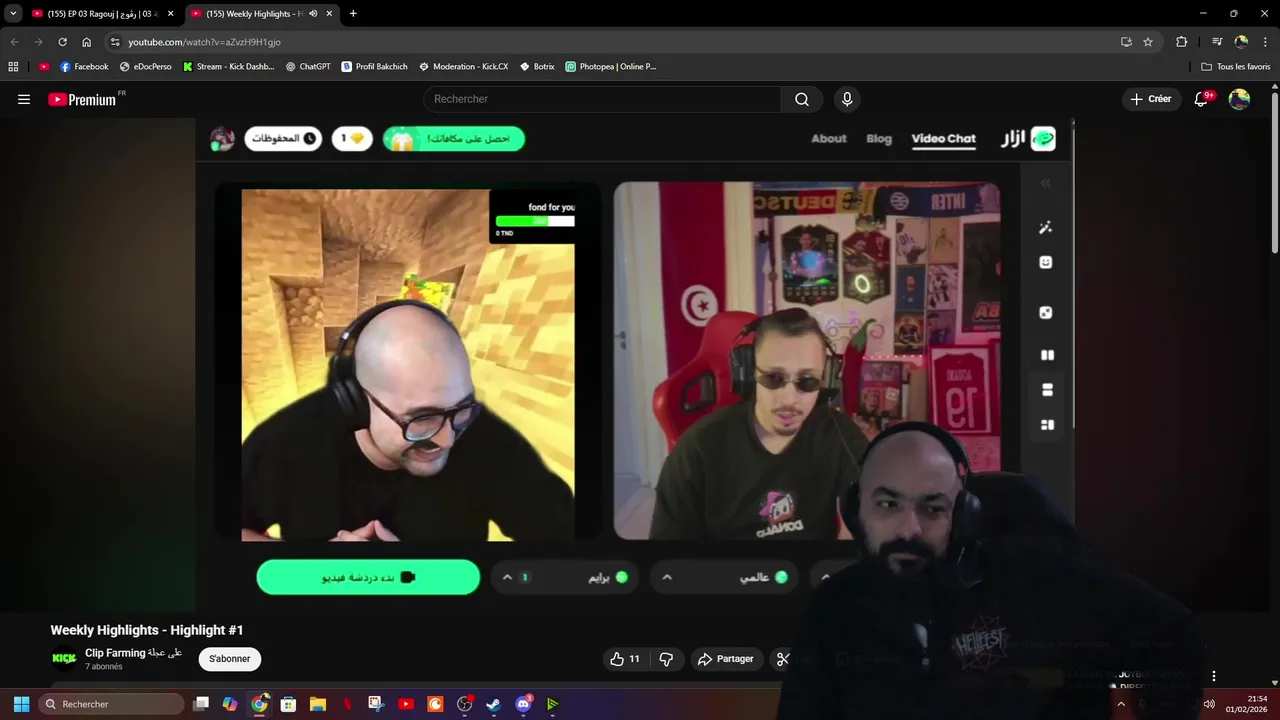Open Chrome extensions puzzle icon
The image size is (1280, 720).
click(x=1181, y=42)
